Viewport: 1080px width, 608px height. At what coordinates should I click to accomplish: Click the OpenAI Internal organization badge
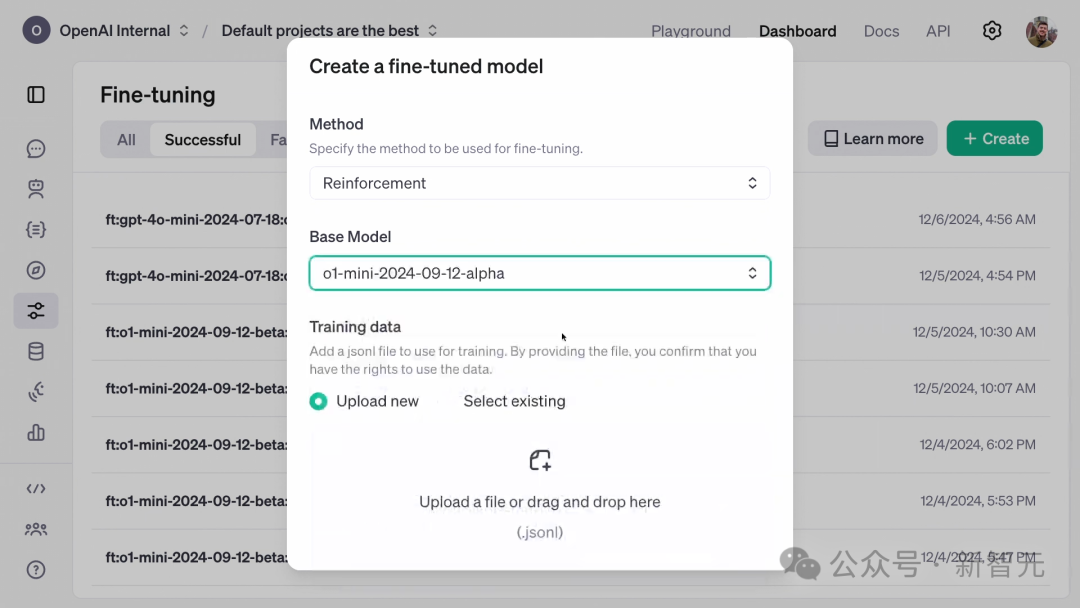[x=36, y=31]
